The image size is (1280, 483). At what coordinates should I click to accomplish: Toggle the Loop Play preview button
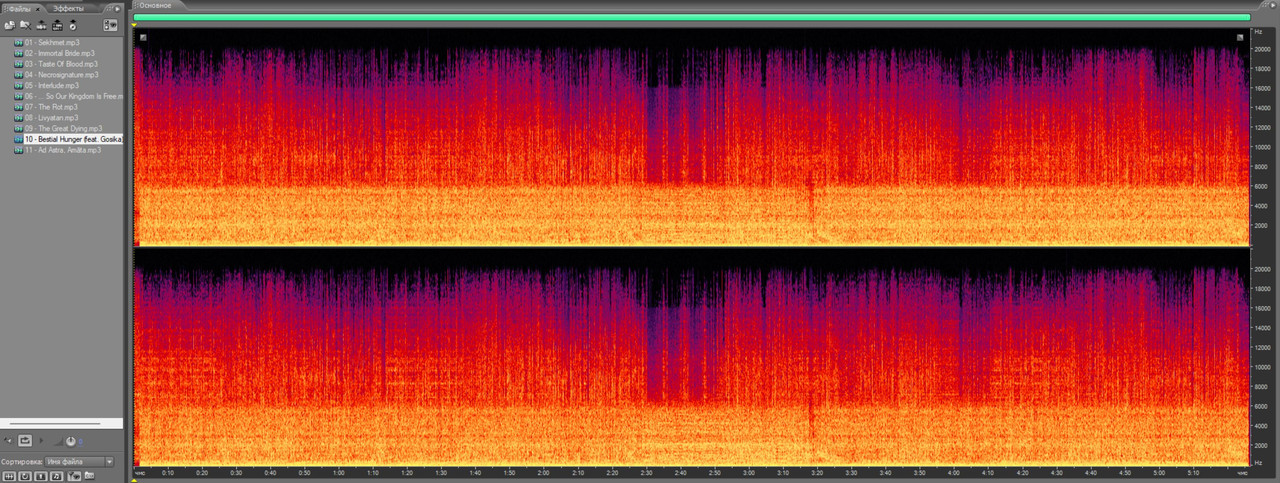(x=25, y=441)
